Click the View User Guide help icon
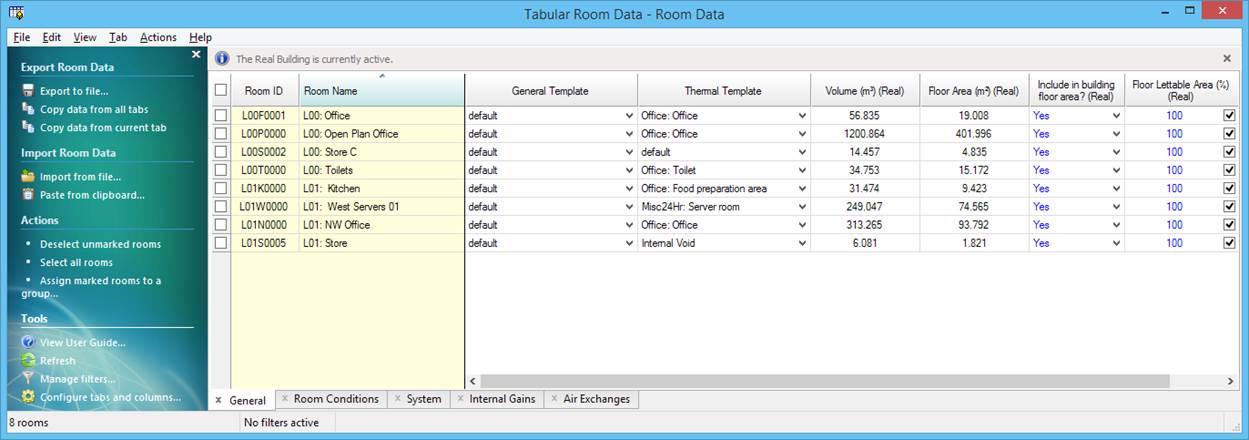 coord(28,342)
